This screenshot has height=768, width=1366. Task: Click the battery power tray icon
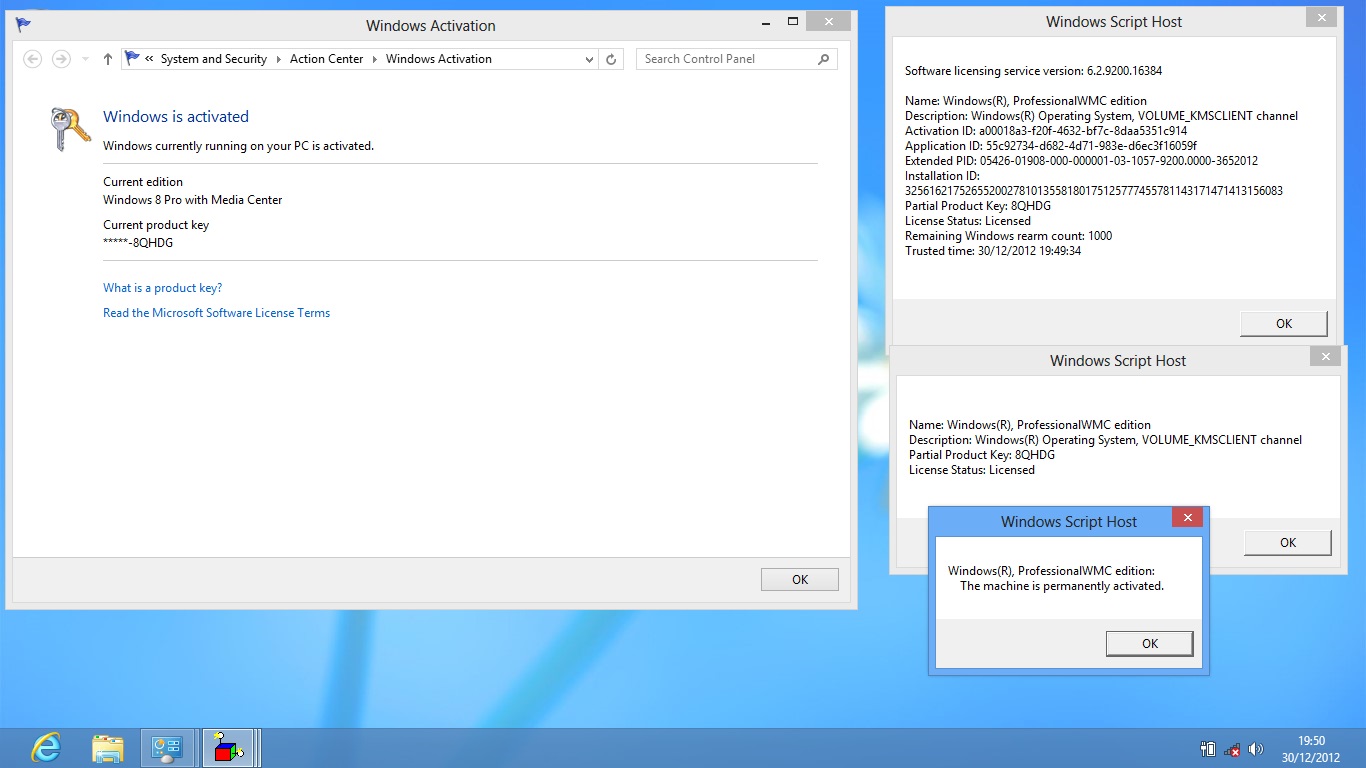(1207, 749)
